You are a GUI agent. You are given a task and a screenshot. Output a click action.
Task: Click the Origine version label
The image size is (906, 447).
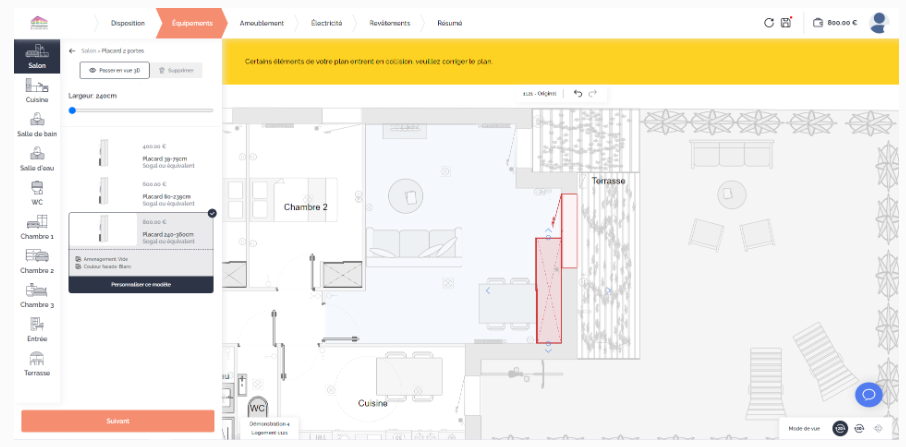540,94
